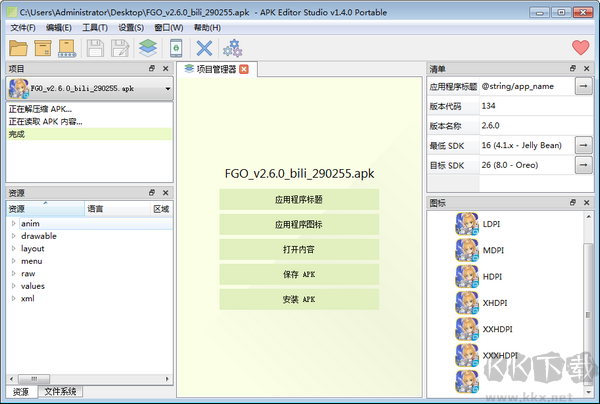Click the 应用程序标题 button
The width and height of the screenshot is (600, 404).
pos(299,199)
